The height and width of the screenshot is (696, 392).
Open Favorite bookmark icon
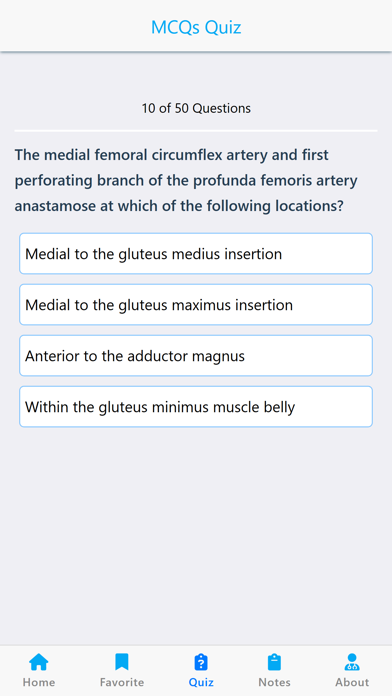click(x=122, y=662)
